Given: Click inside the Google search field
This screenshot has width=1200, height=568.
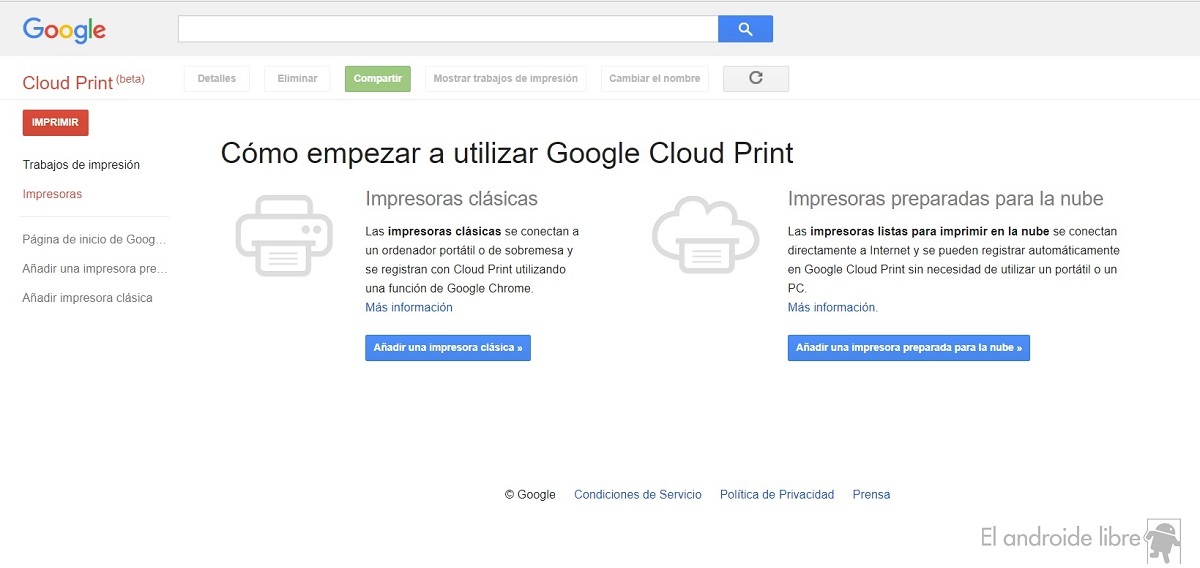Looking at the screenshot, I should tap(447, 29).
